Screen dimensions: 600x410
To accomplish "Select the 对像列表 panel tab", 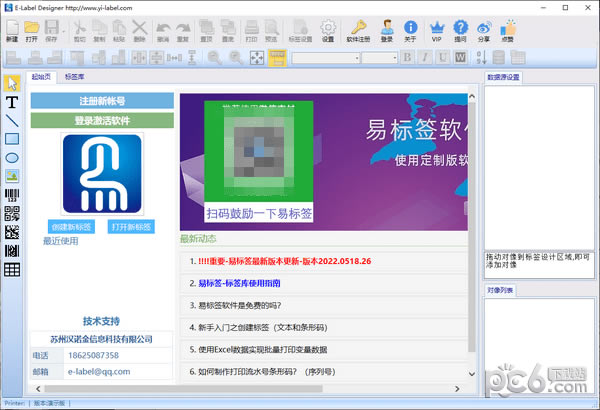I will pyautogui.click(x=500, y=290).
